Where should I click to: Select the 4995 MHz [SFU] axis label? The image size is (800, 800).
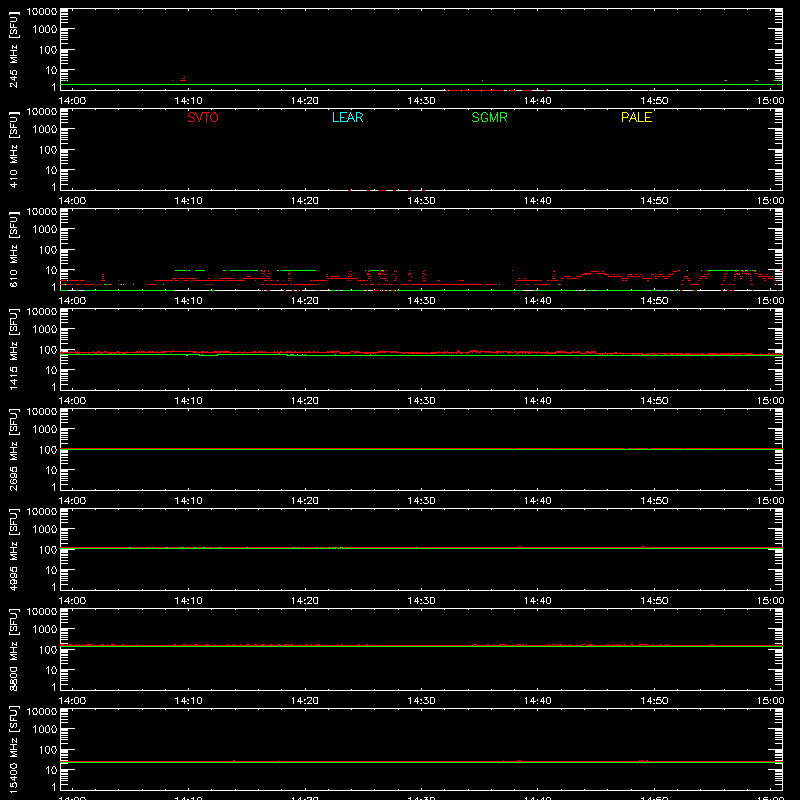click(x=13, y=549)
